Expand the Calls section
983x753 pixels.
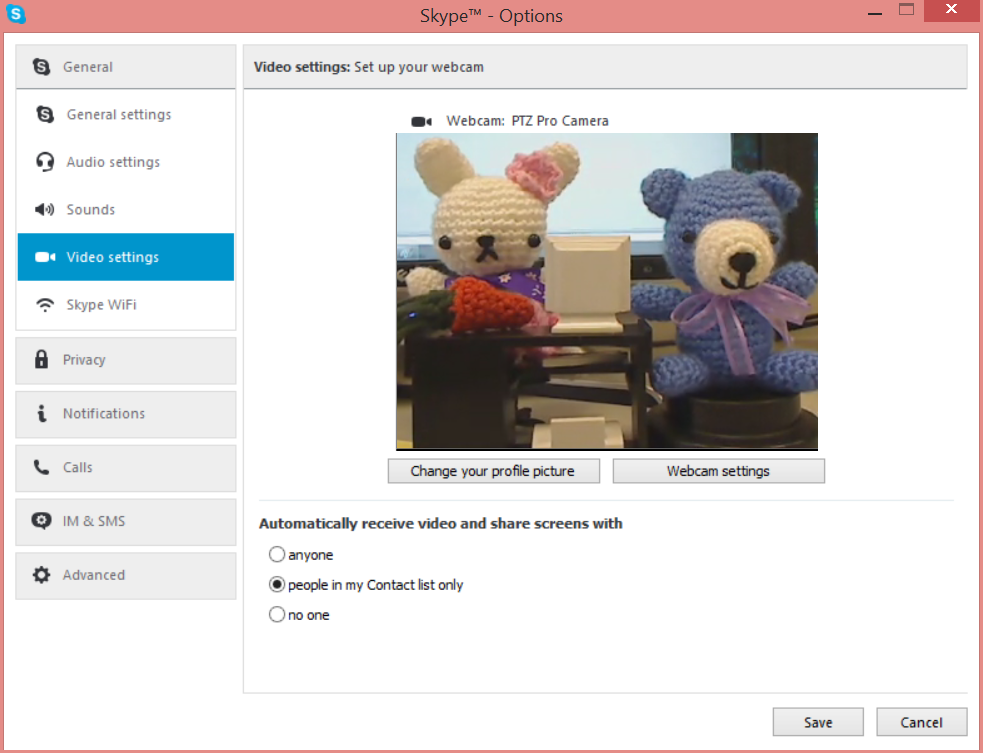125,468
